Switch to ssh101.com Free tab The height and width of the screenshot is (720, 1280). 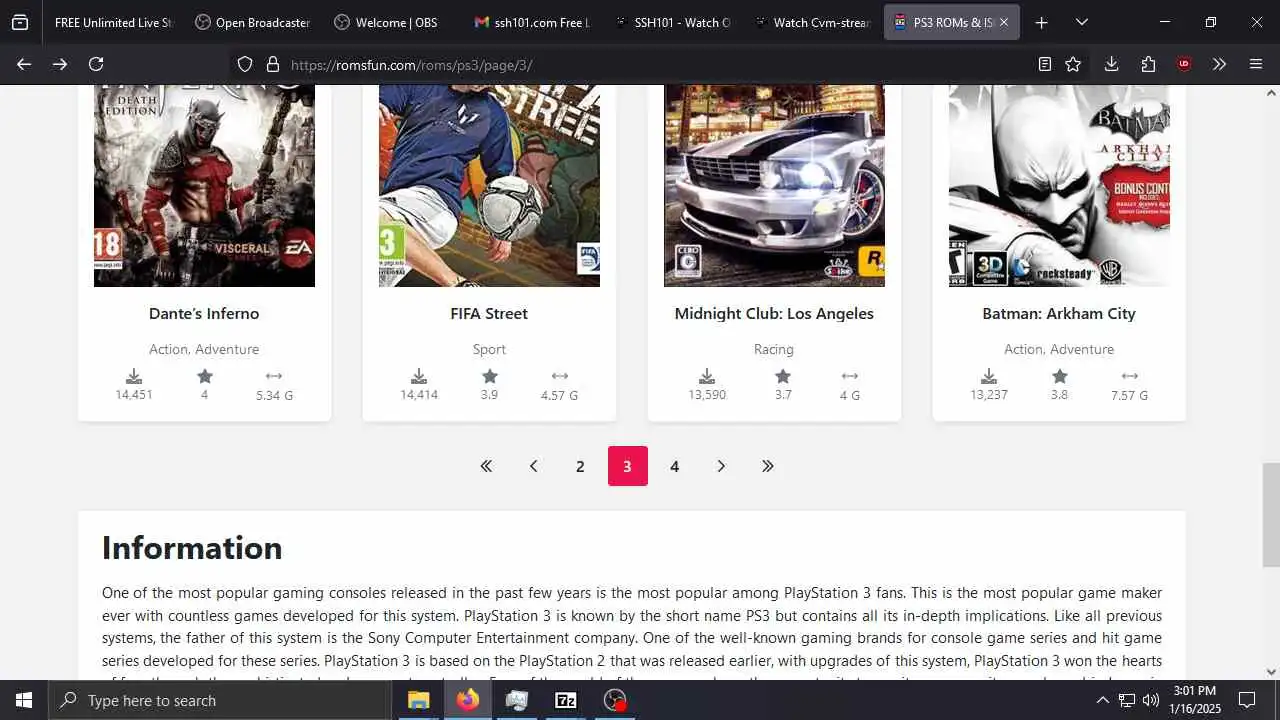pos(532,22)
